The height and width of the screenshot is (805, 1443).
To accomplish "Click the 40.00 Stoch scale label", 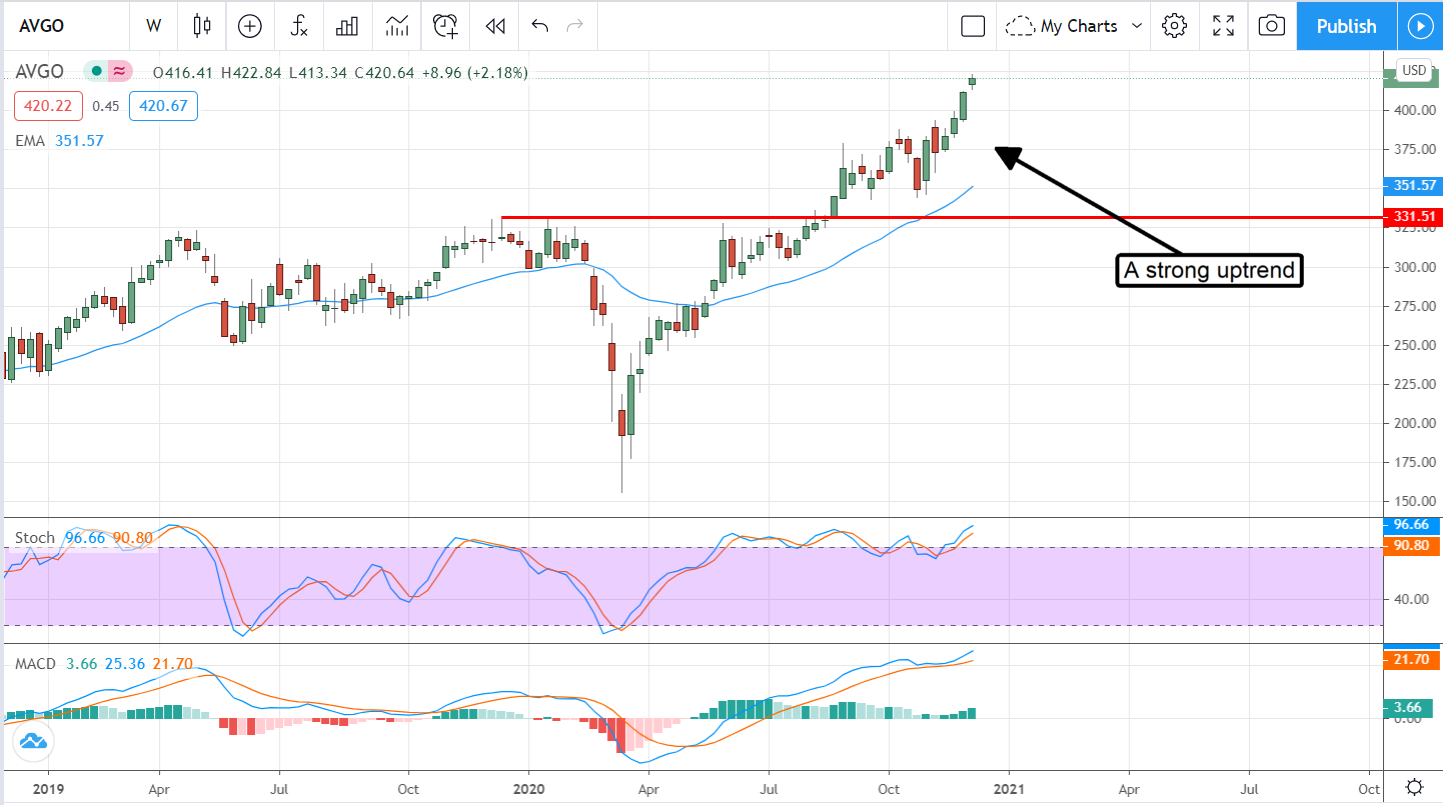I will tap(1414, 599).
